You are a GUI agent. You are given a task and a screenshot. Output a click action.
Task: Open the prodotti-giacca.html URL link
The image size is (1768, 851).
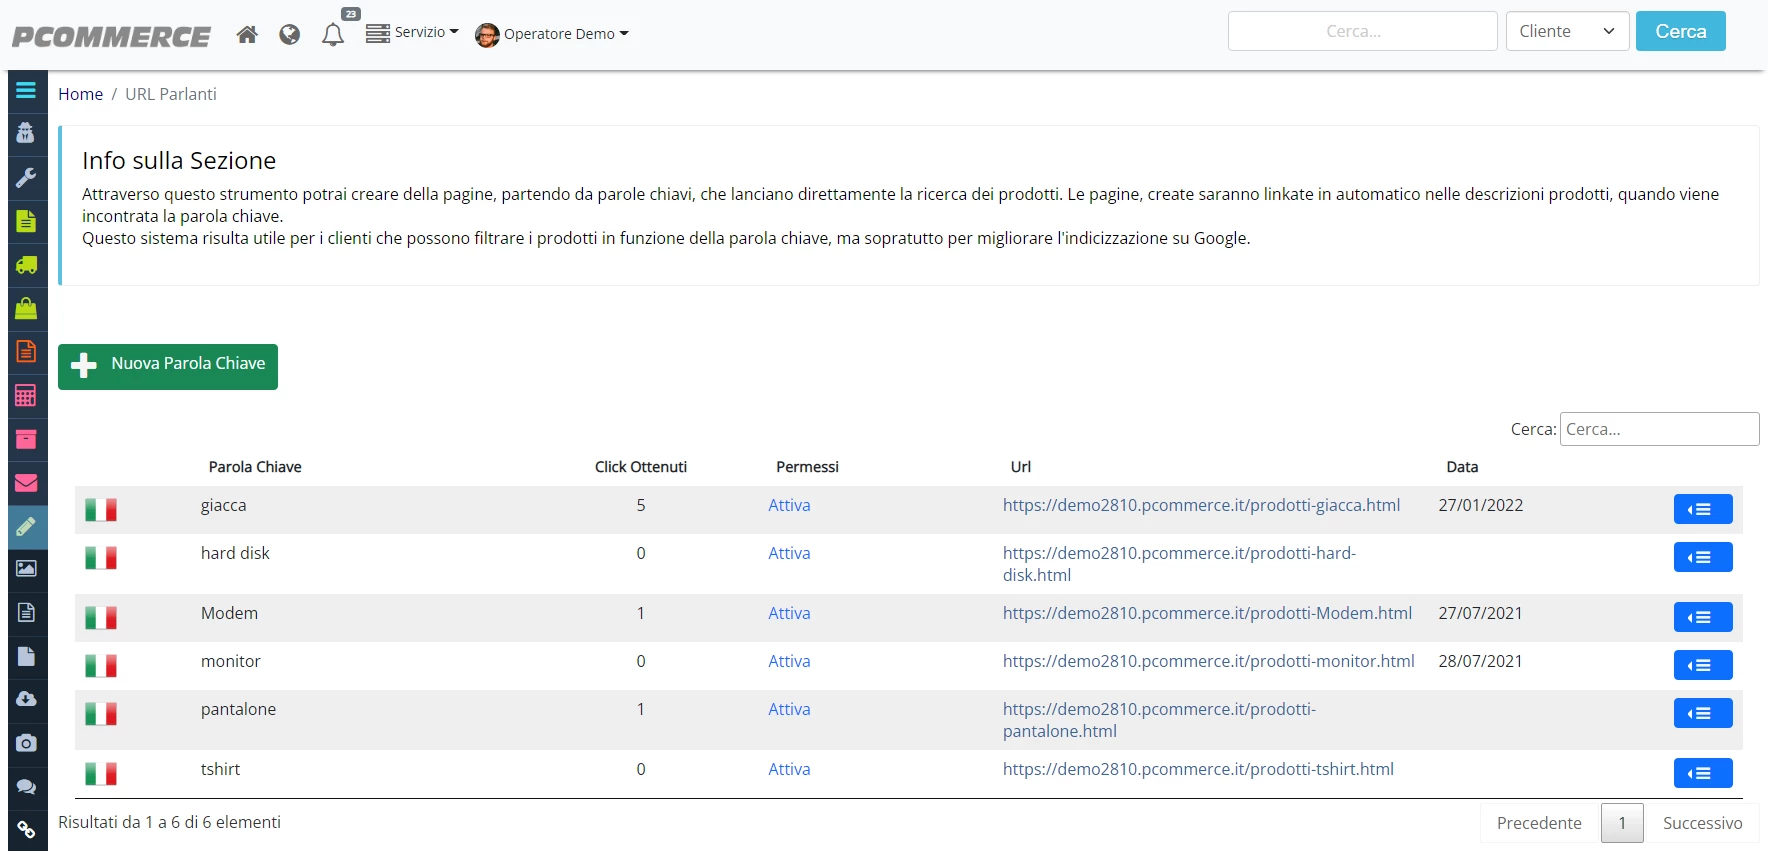[1201, 505]
